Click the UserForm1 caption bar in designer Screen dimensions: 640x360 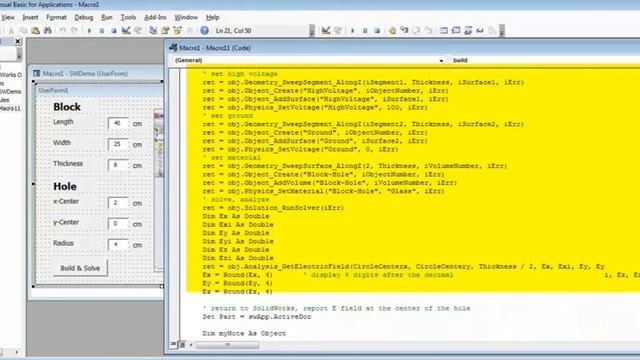pos(98,90)
